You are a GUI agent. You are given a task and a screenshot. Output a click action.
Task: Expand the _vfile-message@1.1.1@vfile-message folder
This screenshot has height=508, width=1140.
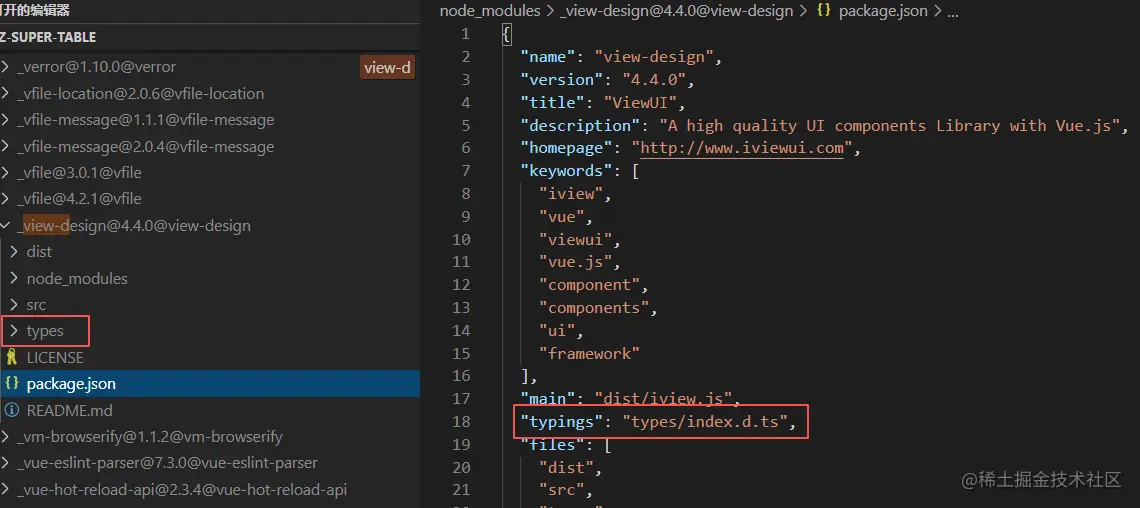(x=5, y=119)
